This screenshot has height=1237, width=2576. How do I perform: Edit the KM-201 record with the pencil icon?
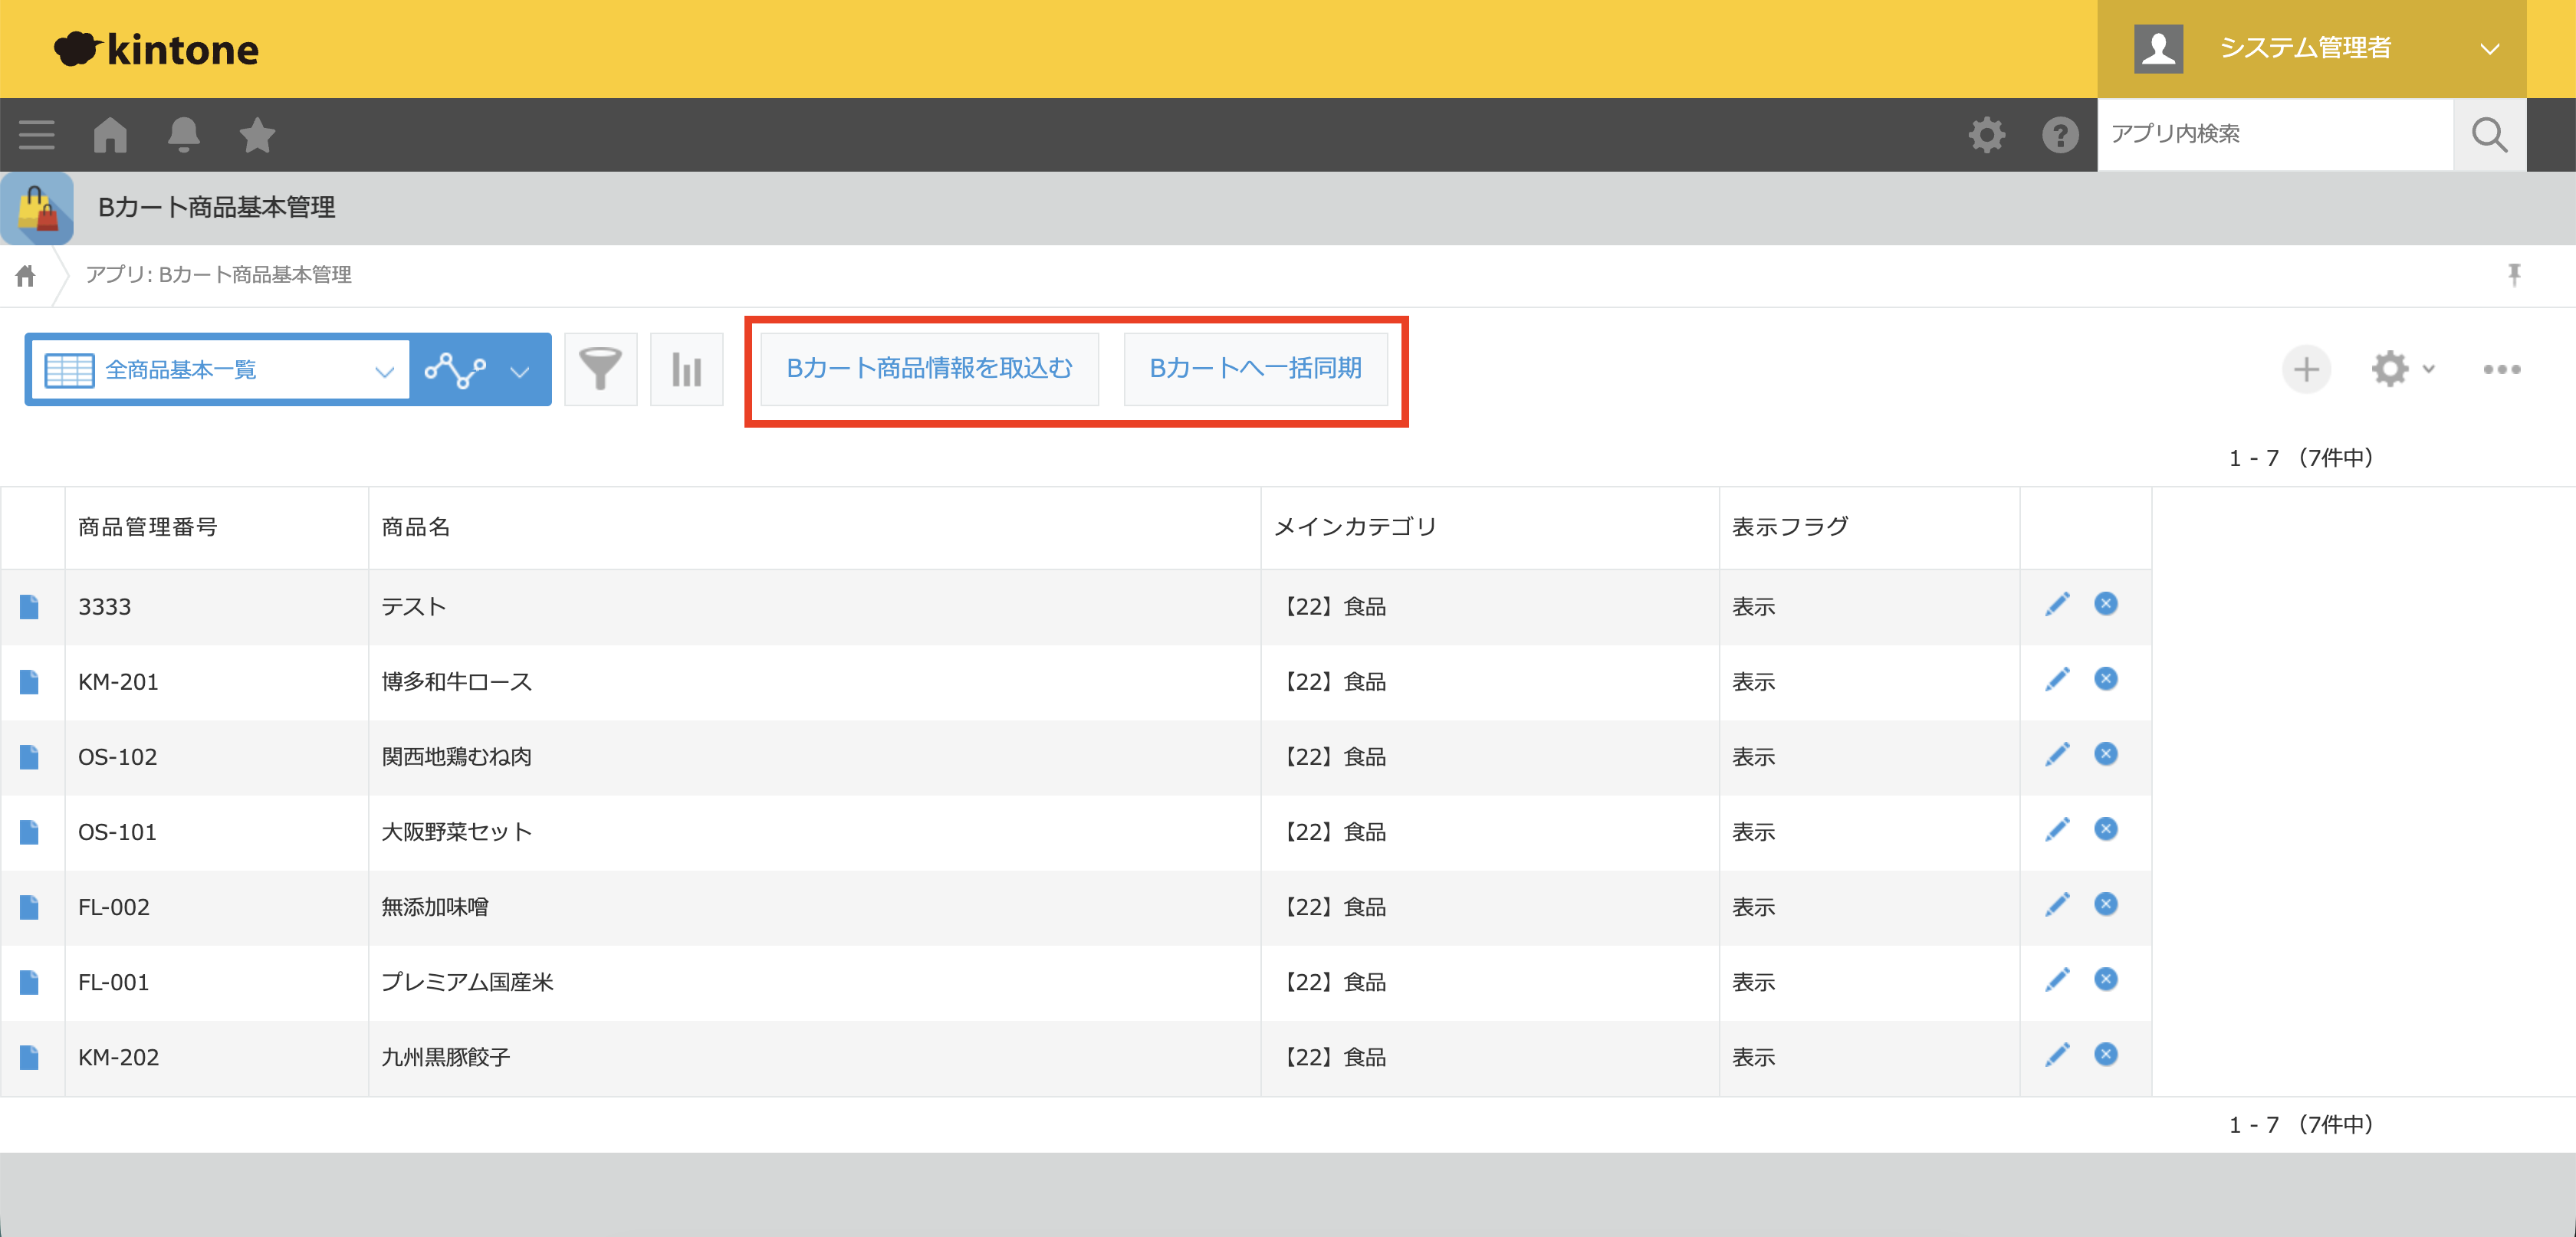click(2057, 679)
